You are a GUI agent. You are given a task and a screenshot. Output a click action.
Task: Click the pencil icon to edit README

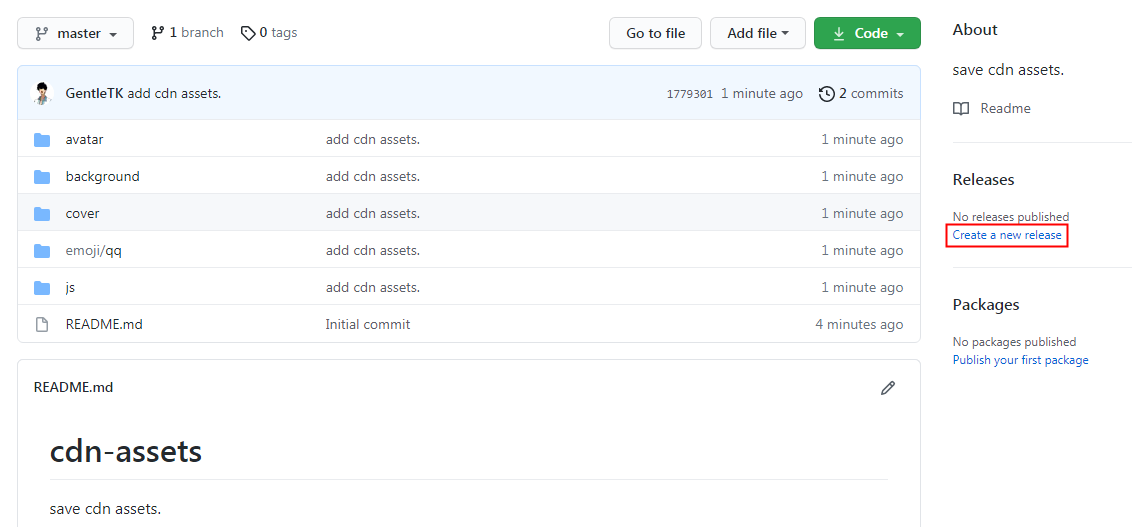(x=887, y=388)
